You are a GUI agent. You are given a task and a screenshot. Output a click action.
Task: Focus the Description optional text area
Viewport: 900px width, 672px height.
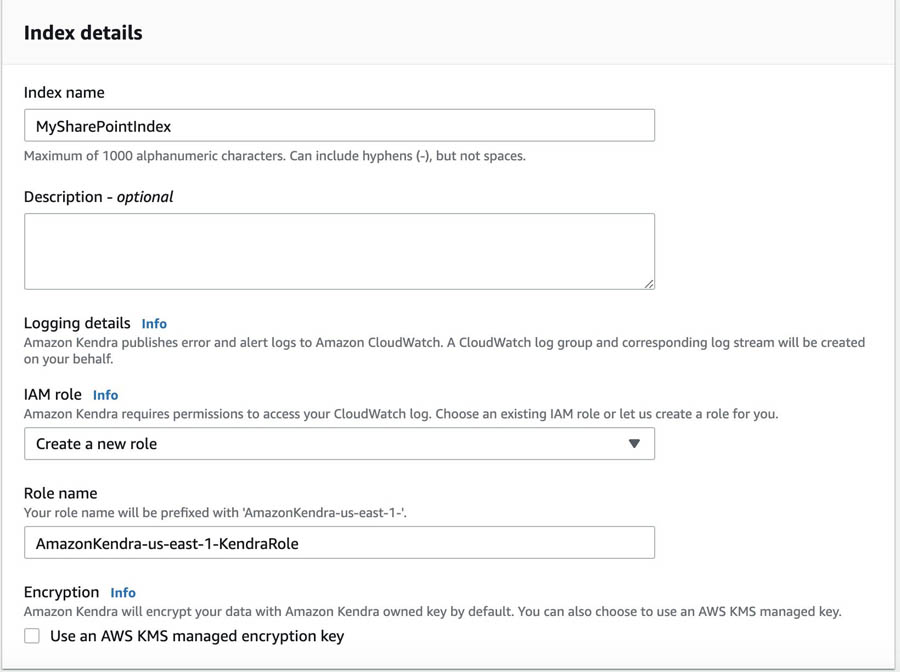(339, 251)
